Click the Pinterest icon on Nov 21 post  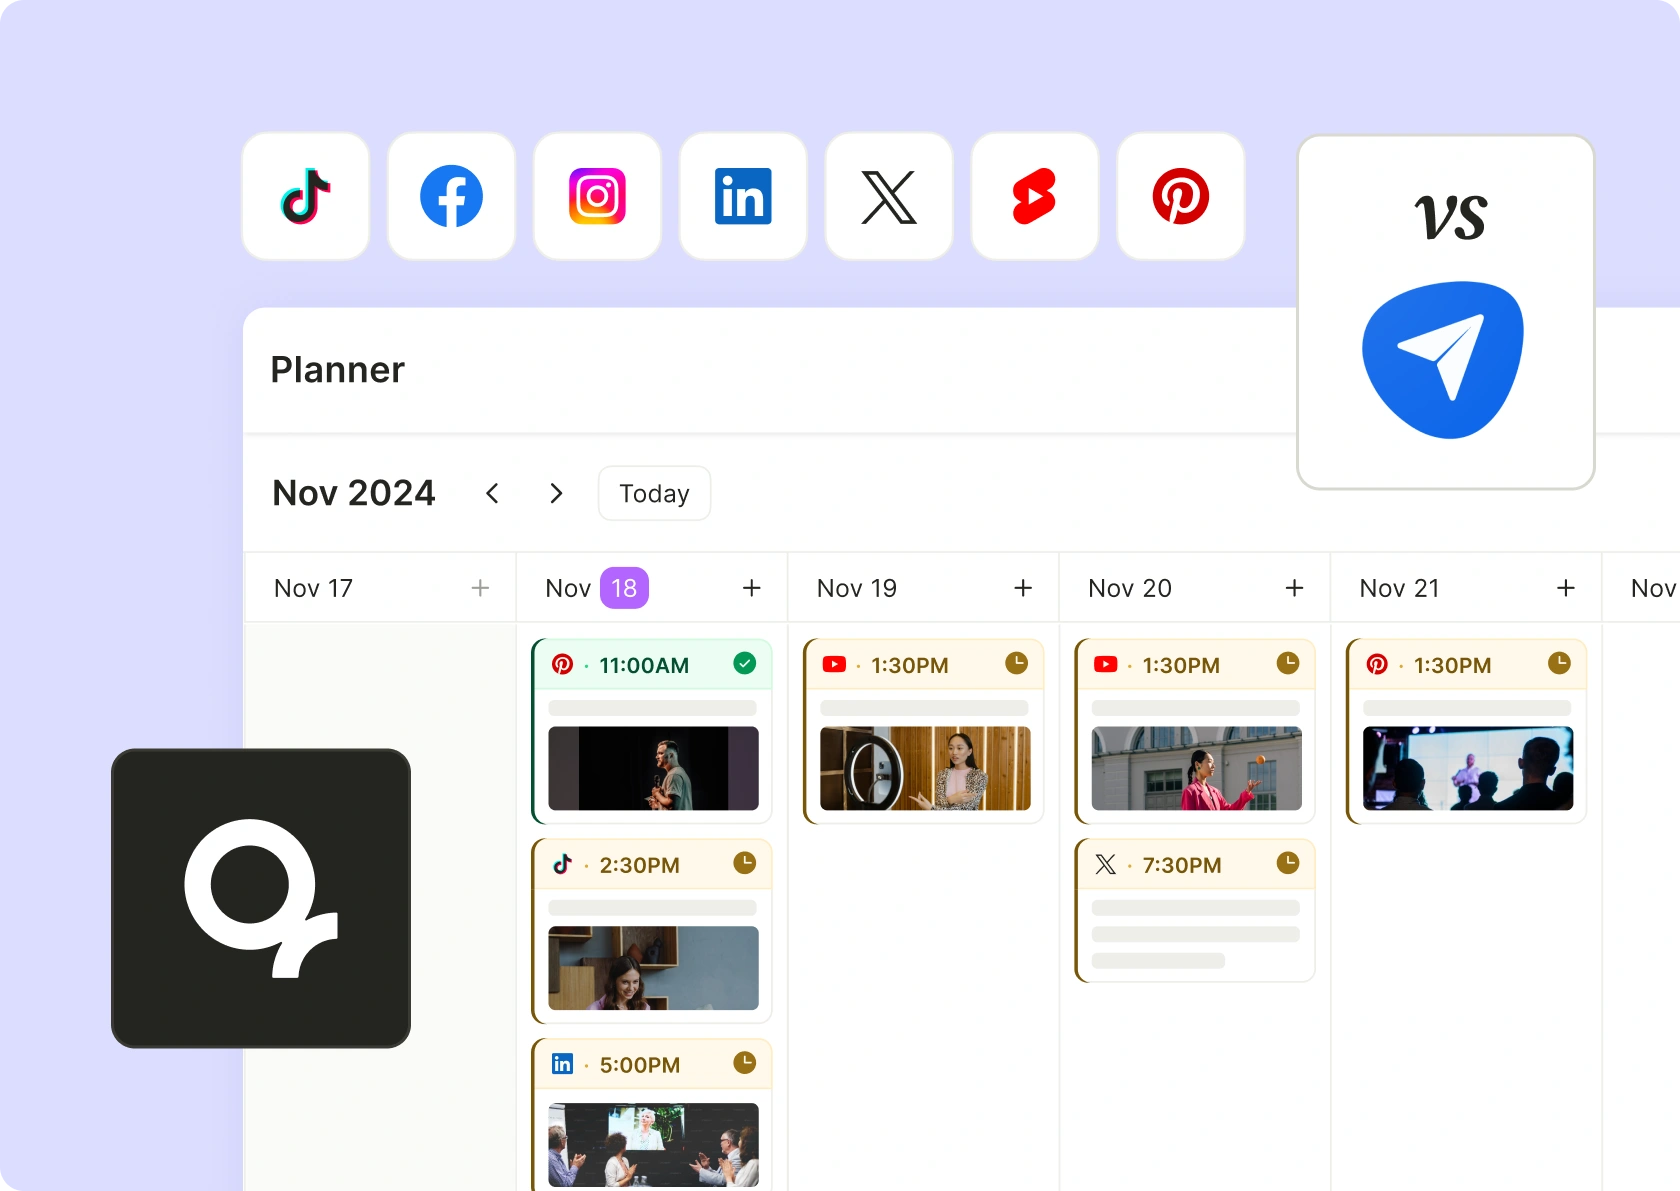(x=1377, y=664)
